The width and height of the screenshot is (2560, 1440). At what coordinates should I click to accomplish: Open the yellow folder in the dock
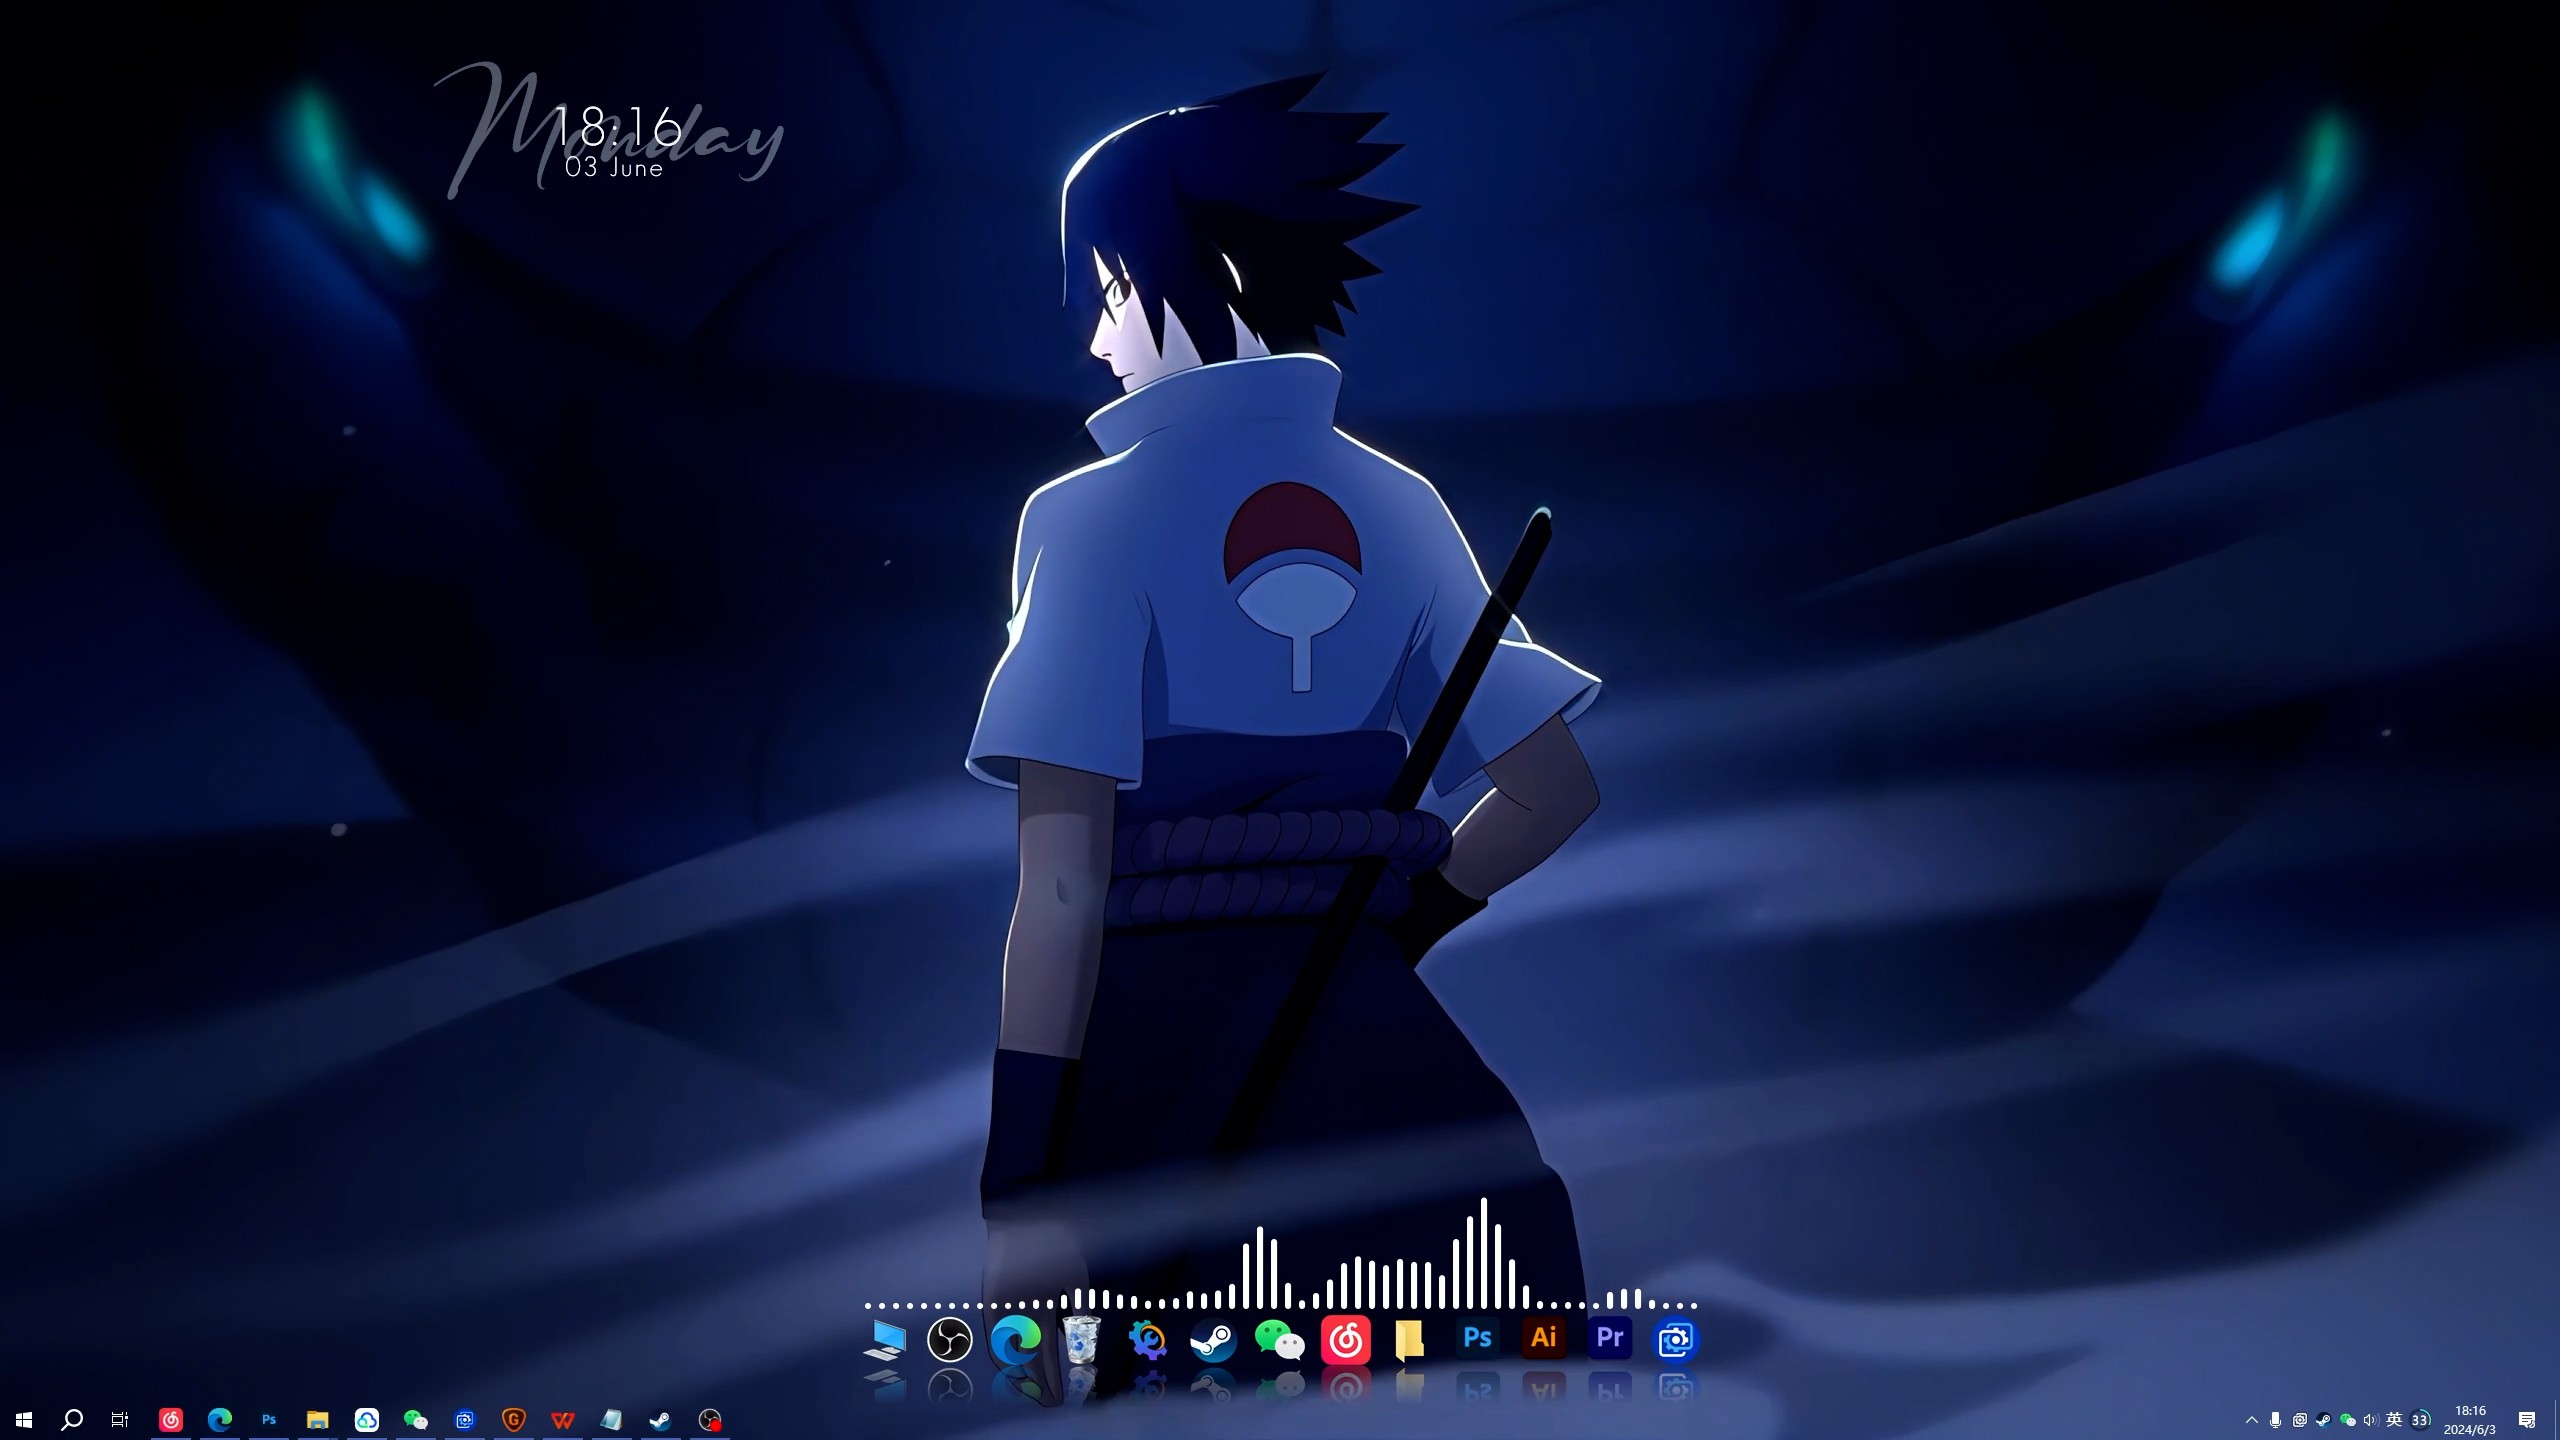click(1409, 1340)
